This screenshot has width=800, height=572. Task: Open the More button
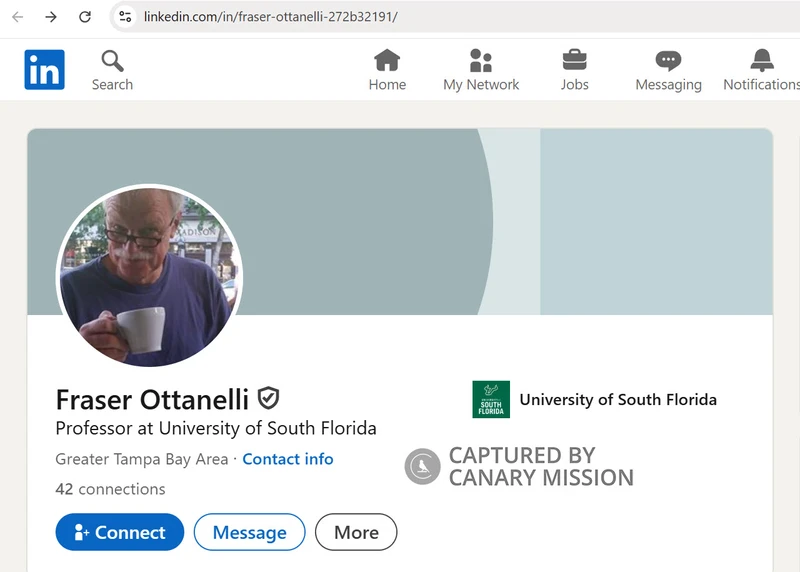[x=356, y=532]
